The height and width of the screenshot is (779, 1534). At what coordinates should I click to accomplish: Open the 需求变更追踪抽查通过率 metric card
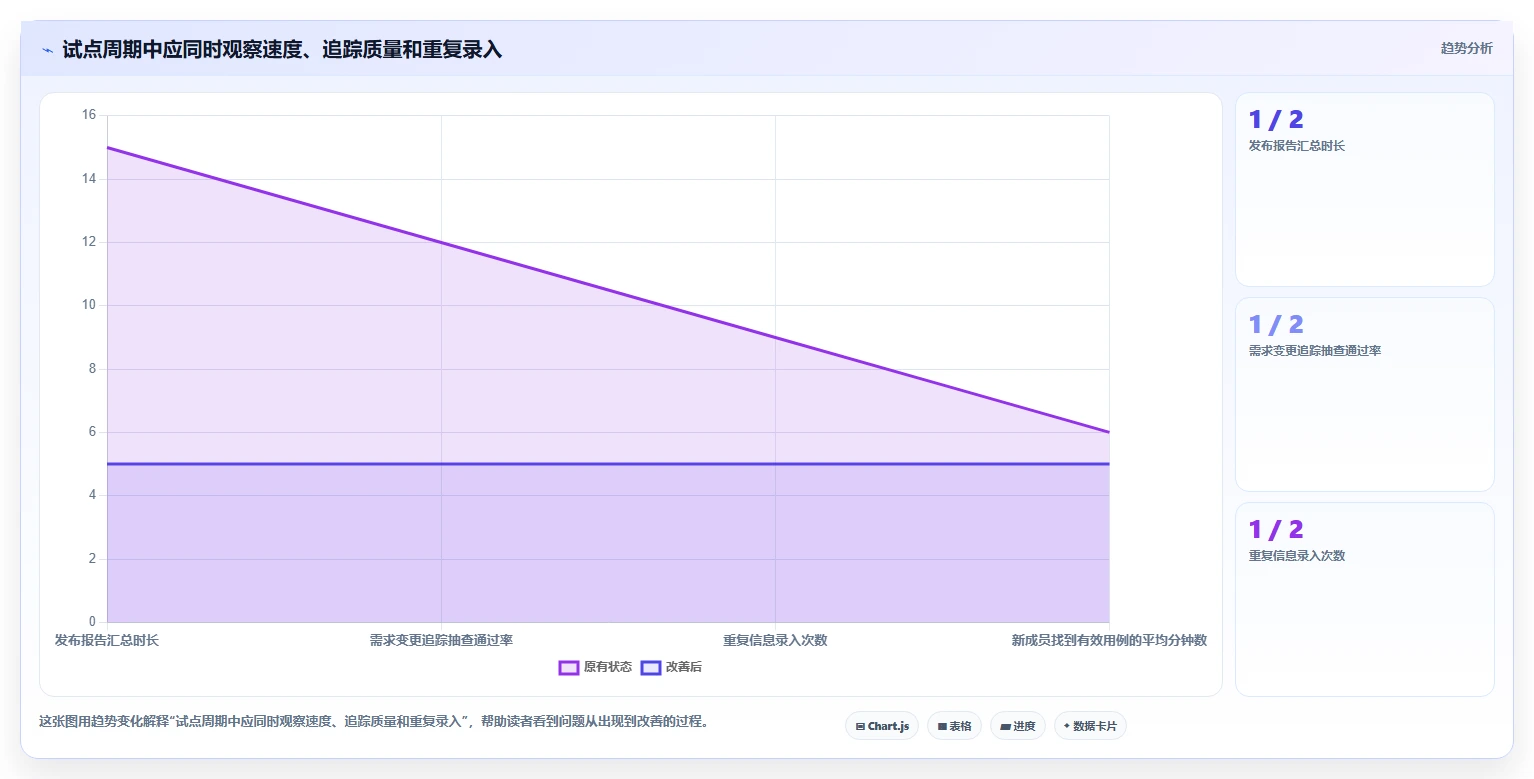pyautogui.click(x=1365, y=395)
